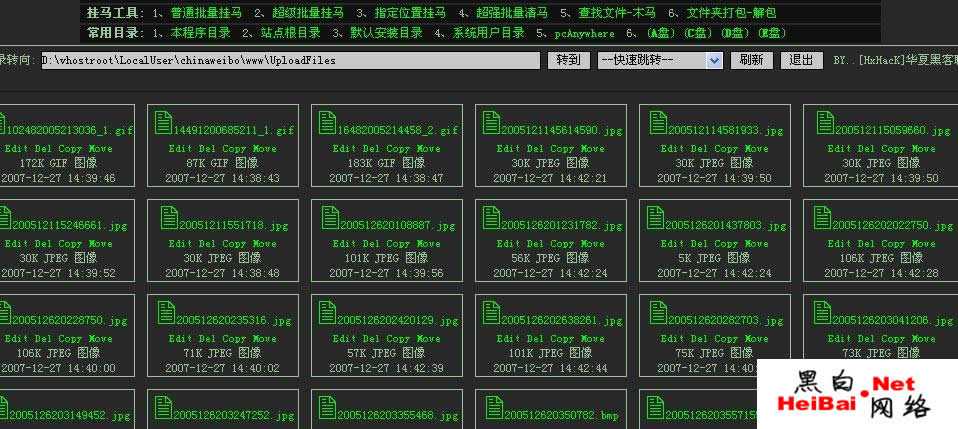The image size is (958, 429).
Task: Click the file icon for 200512114581933.jpg
Action: [x=659, y=122]
